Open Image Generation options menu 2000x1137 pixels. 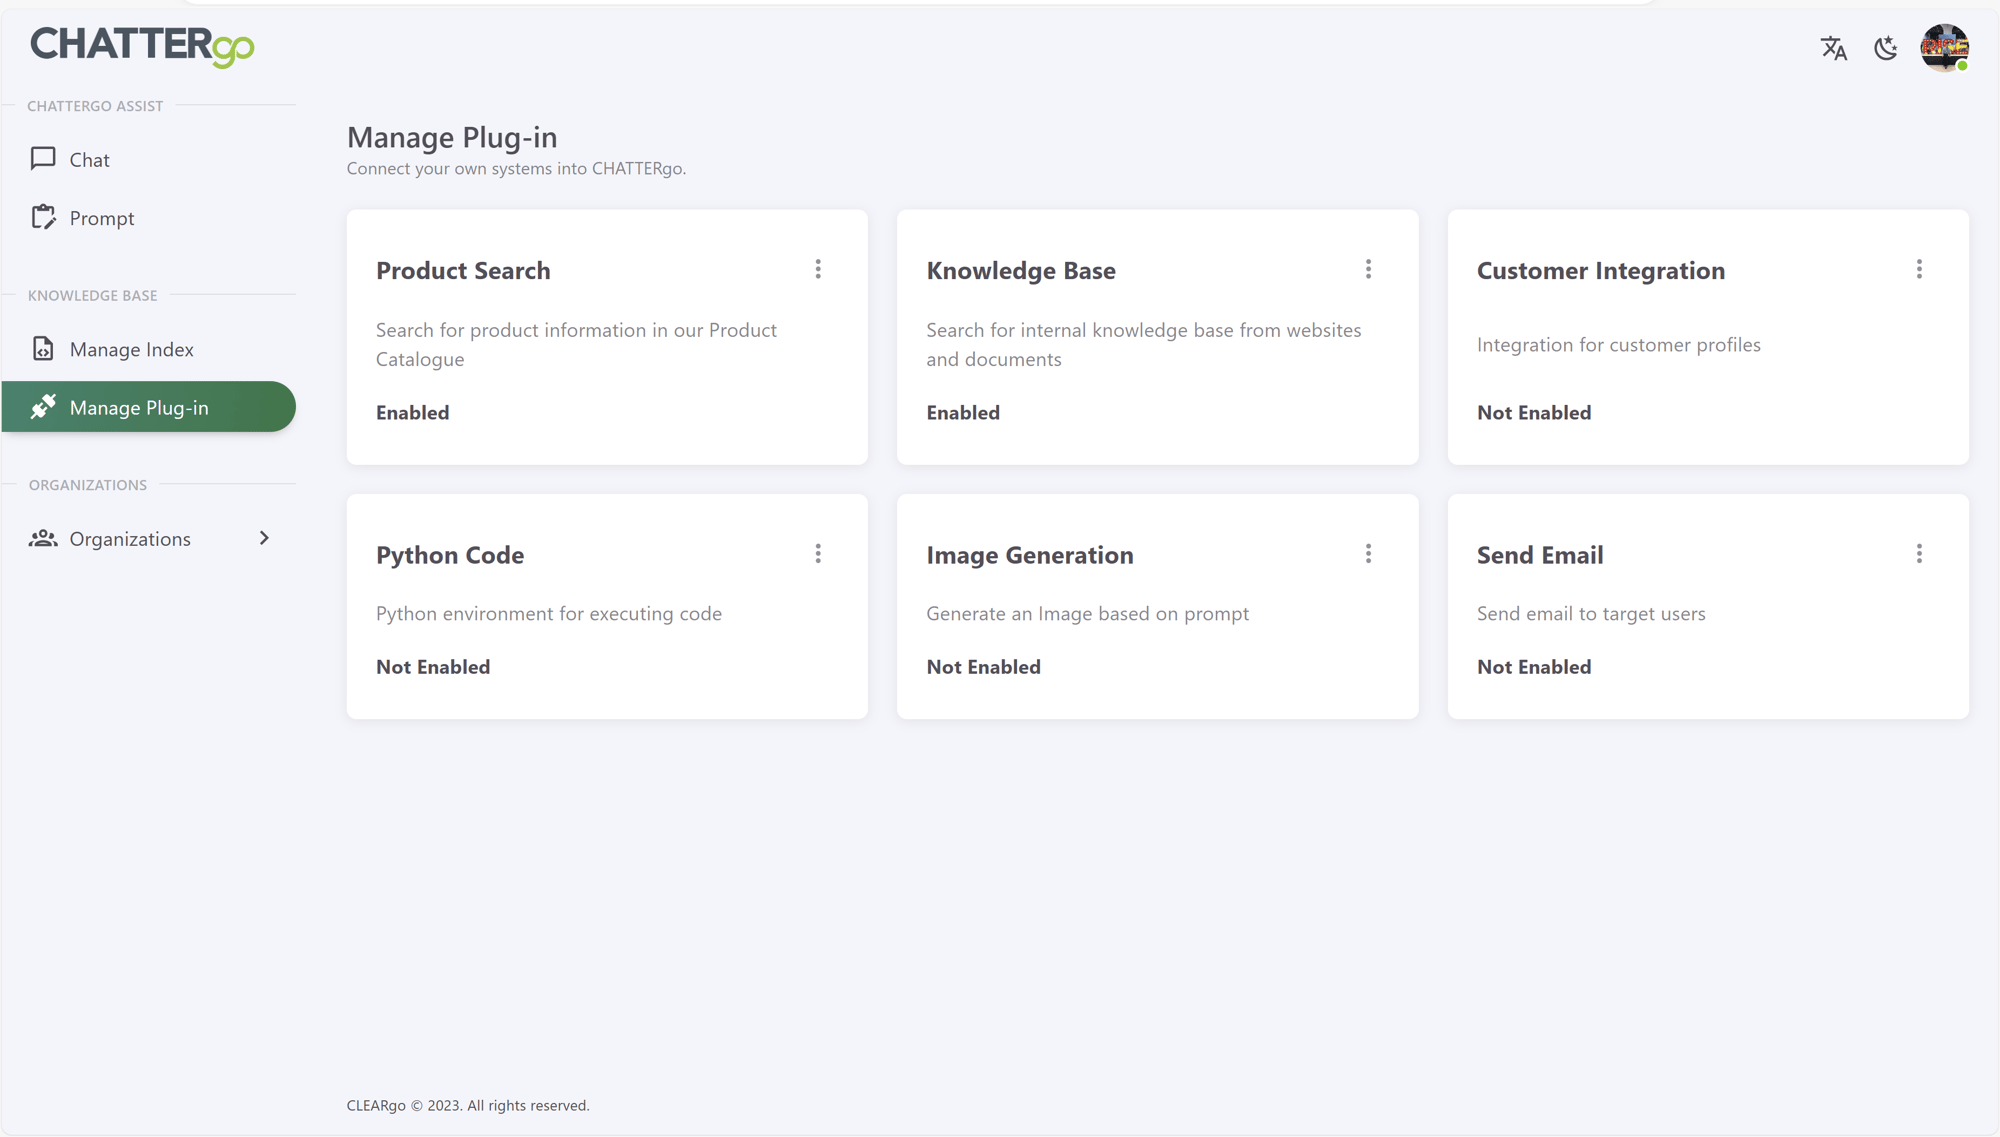(x=1368, y=554)
